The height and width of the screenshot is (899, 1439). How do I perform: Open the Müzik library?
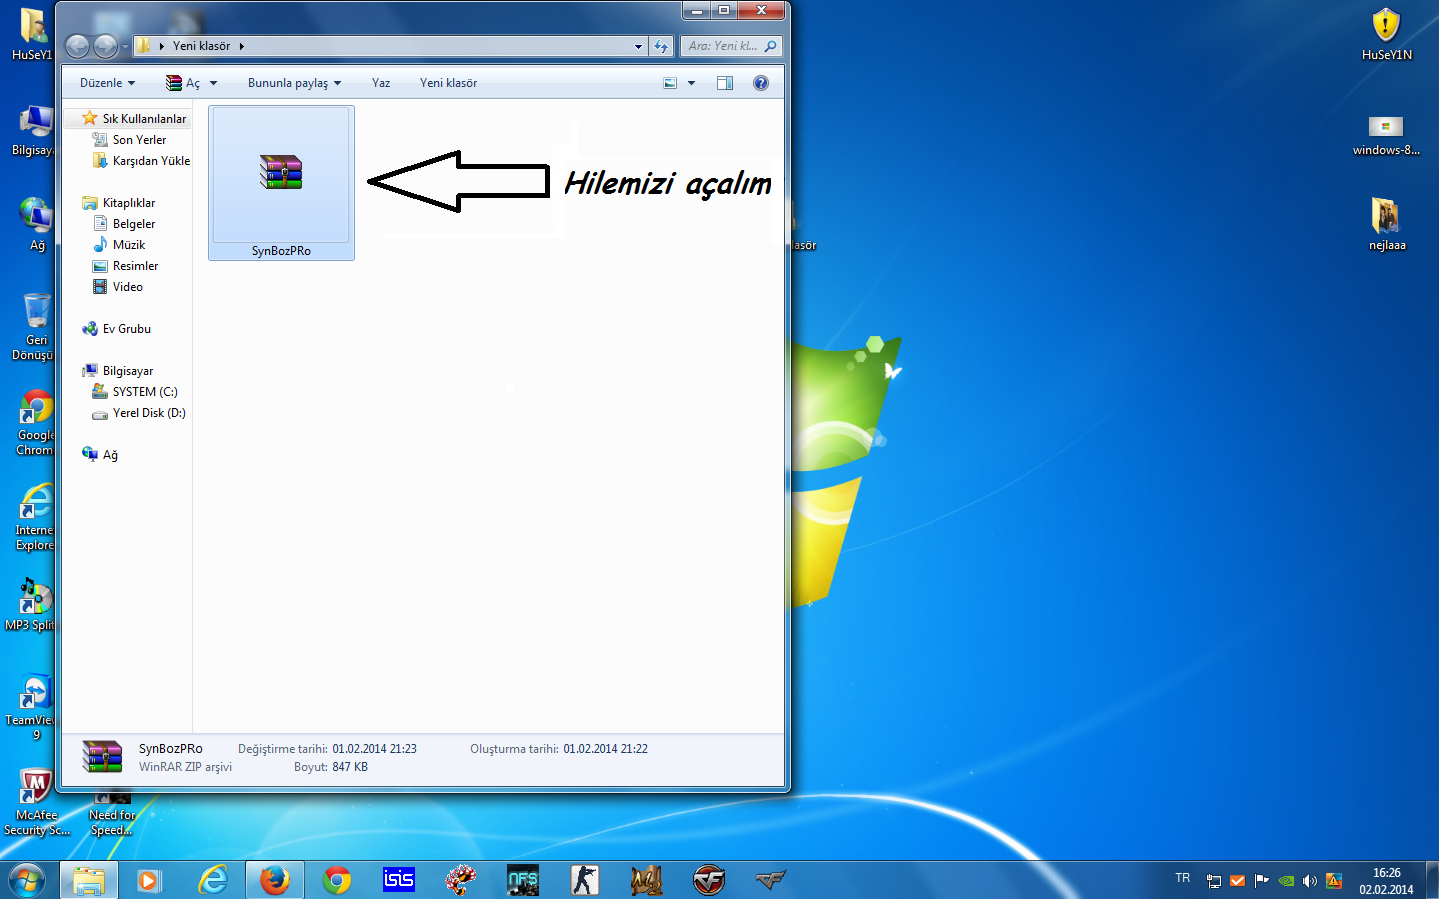pyautogui.click(x=119, y=245)
